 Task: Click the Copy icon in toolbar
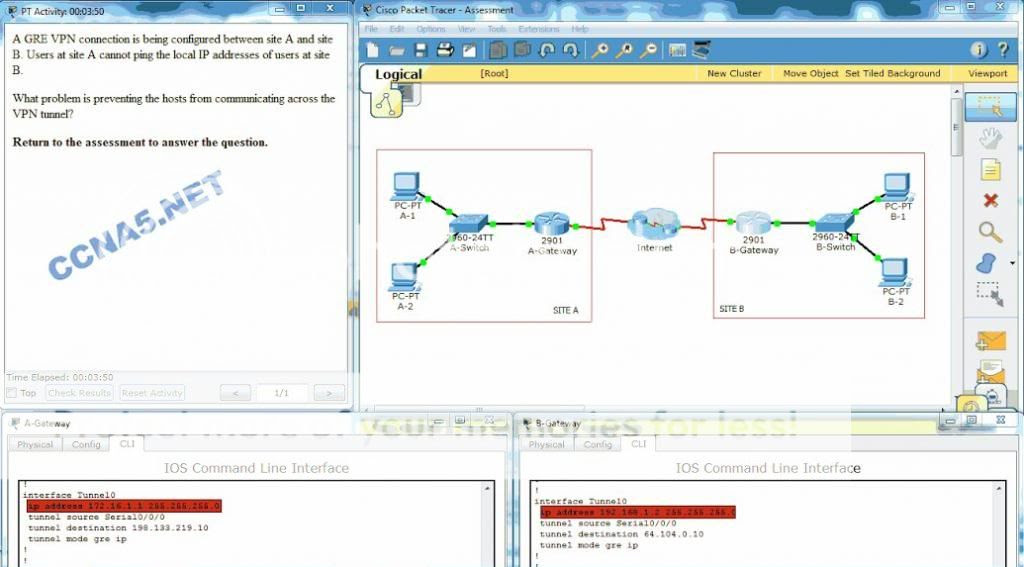click(x=498, y=50)
